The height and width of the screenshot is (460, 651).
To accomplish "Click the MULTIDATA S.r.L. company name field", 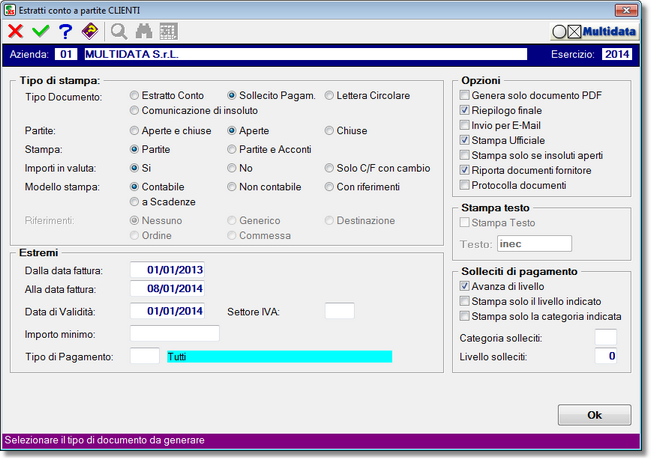I will pyautogui.click(x=306, y=54).
